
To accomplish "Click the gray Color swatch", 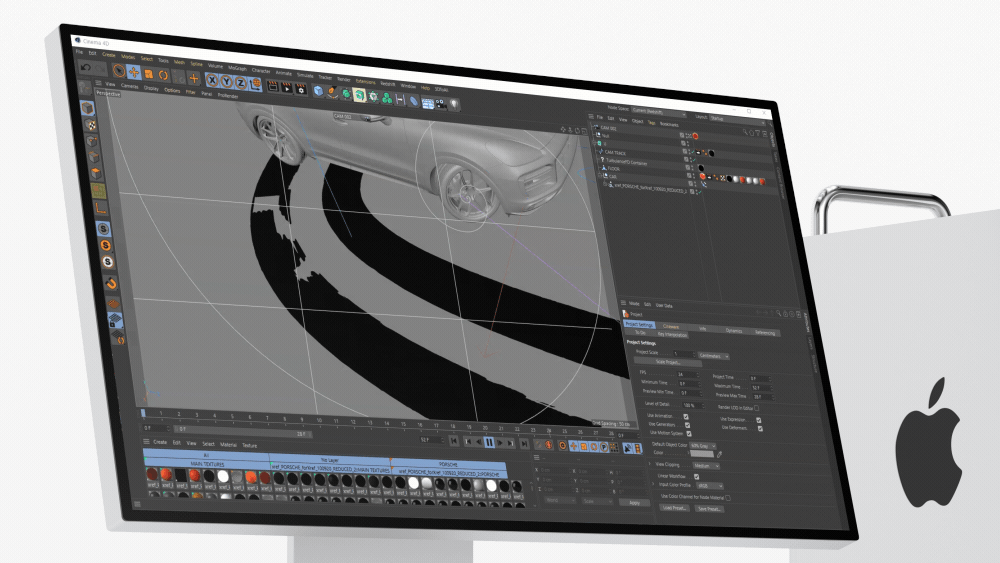I will [x=702, y=454].
